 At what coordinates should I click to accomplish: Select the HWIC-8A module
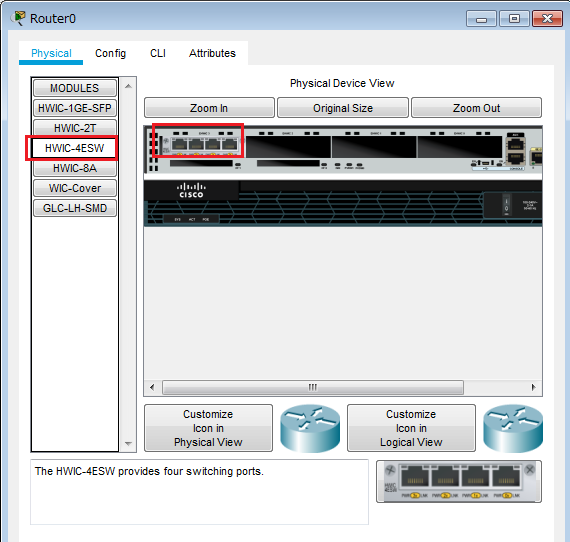point(75,168)
